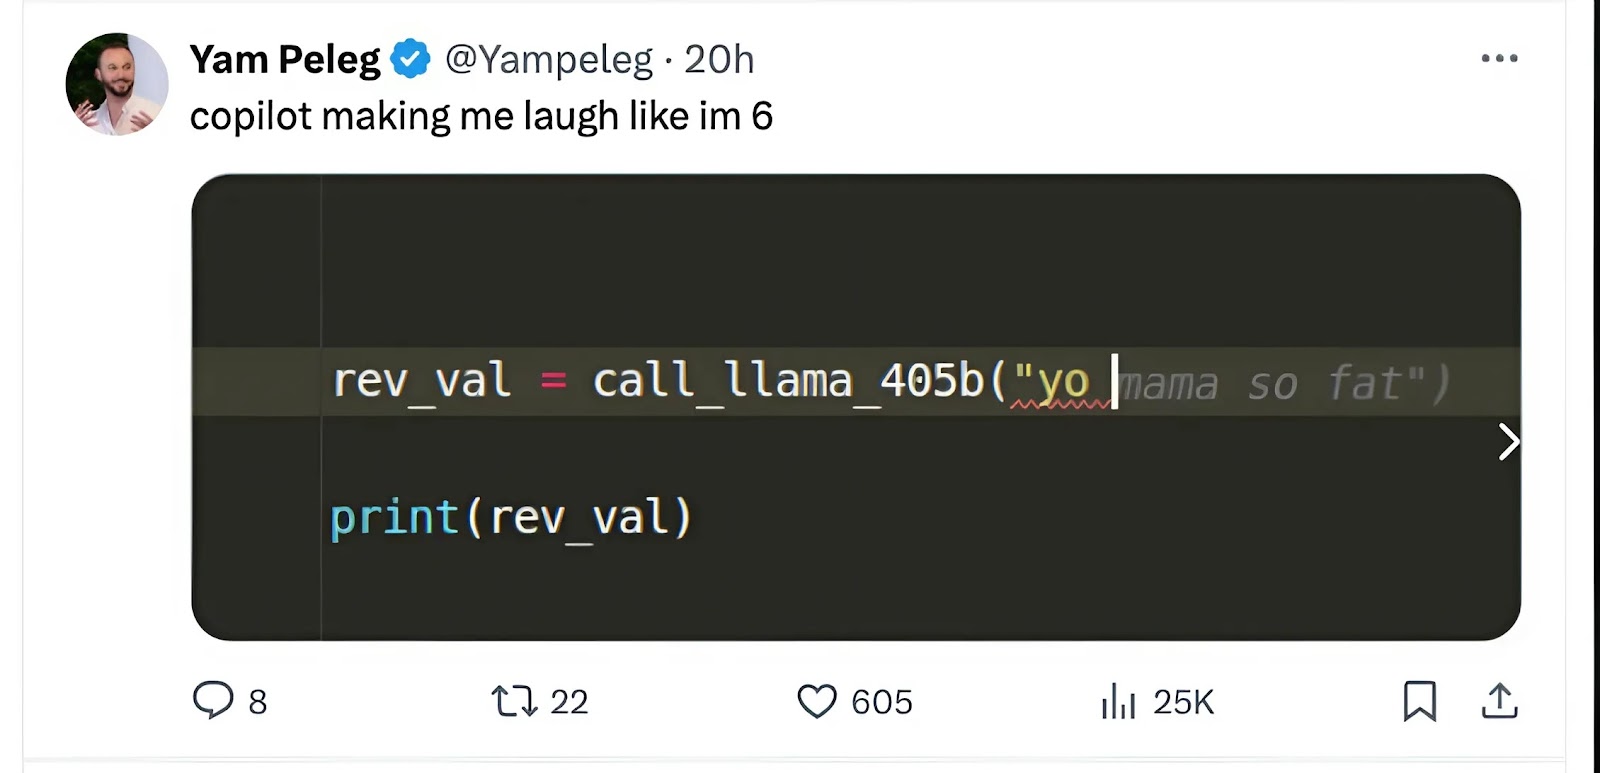Repost the tweet using the retweet arrows icon
The height and width of the screenshot is (773, 1600).
515,701
